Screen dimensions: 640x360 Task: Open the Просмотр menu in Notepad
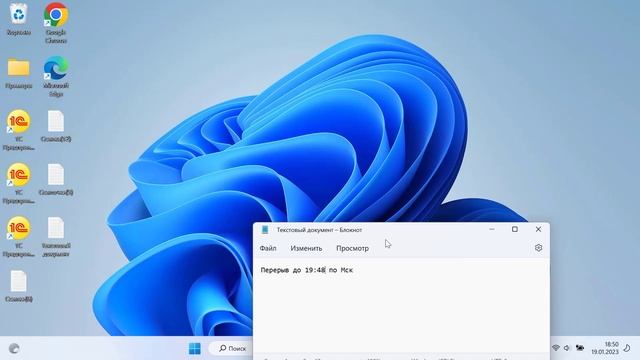click(352, 248)
